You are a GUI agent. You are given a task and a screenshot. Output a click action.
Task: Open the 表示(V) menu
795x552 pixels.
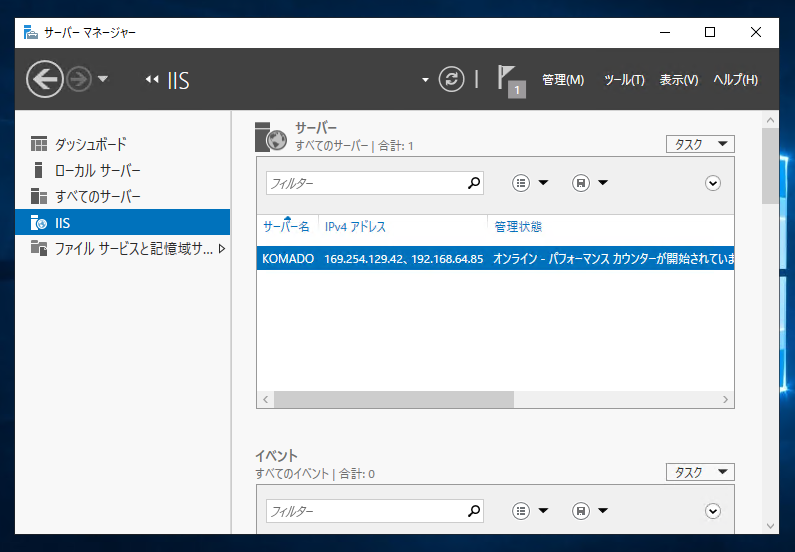[x=678, y=80]
